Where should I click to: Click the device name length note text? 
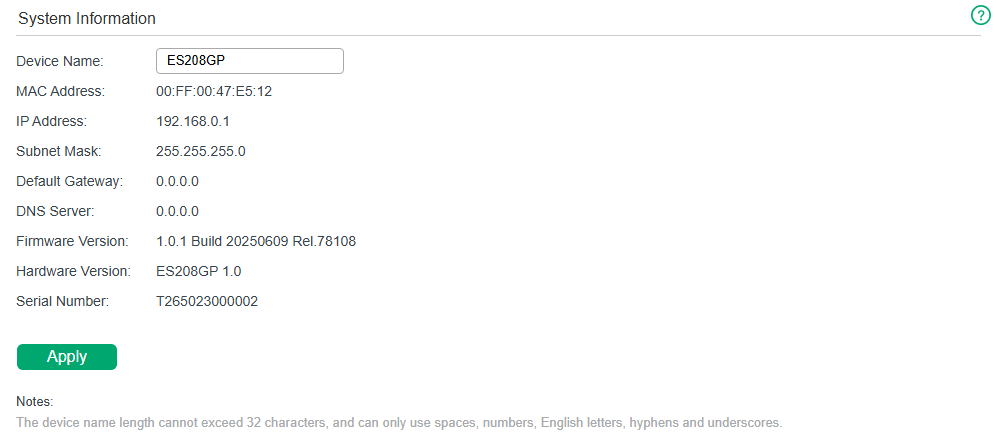point(399,422)
